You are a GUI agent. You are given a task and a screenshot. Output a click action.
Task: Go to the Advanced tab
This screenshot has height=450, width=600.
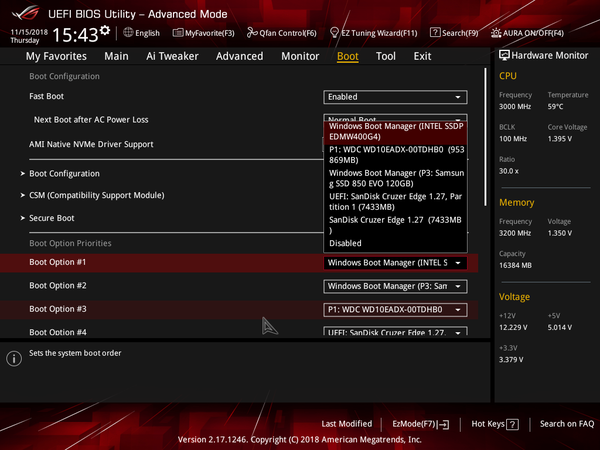pos(240,56)
